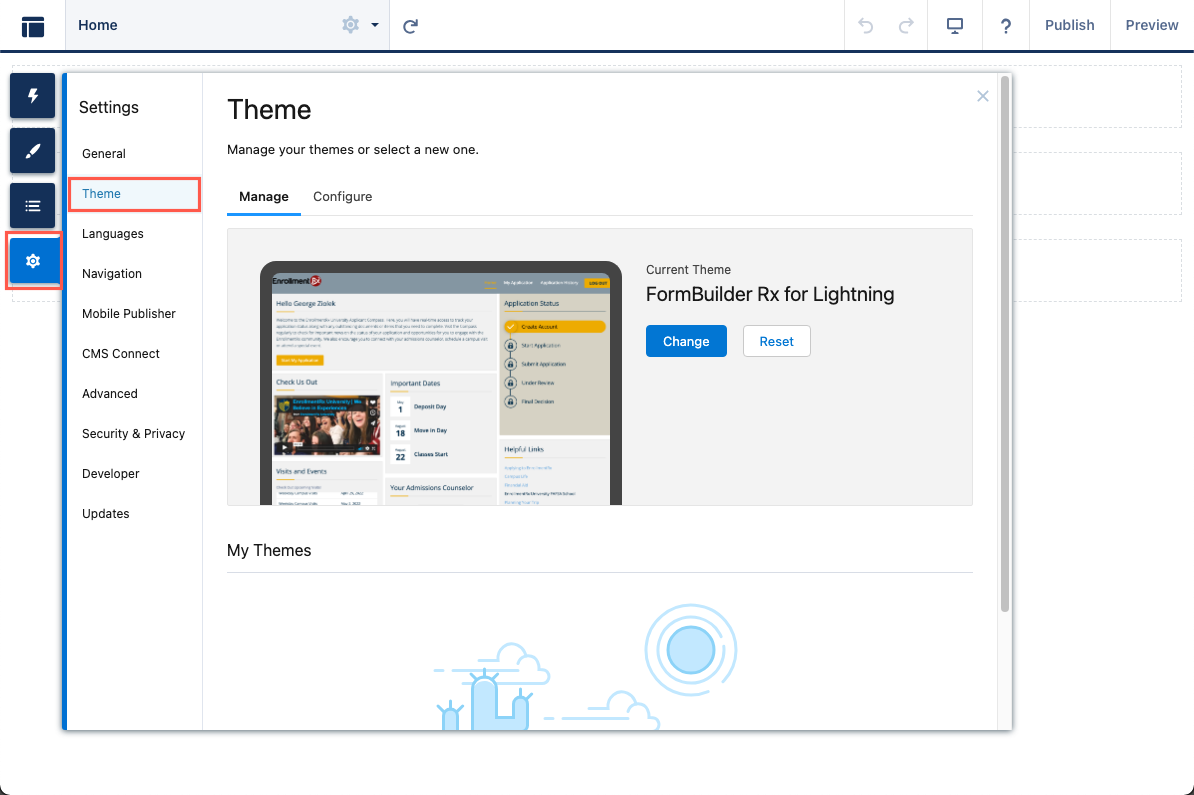
Task: Click the page properties gear icon
Action: click(x=350, y=25)
